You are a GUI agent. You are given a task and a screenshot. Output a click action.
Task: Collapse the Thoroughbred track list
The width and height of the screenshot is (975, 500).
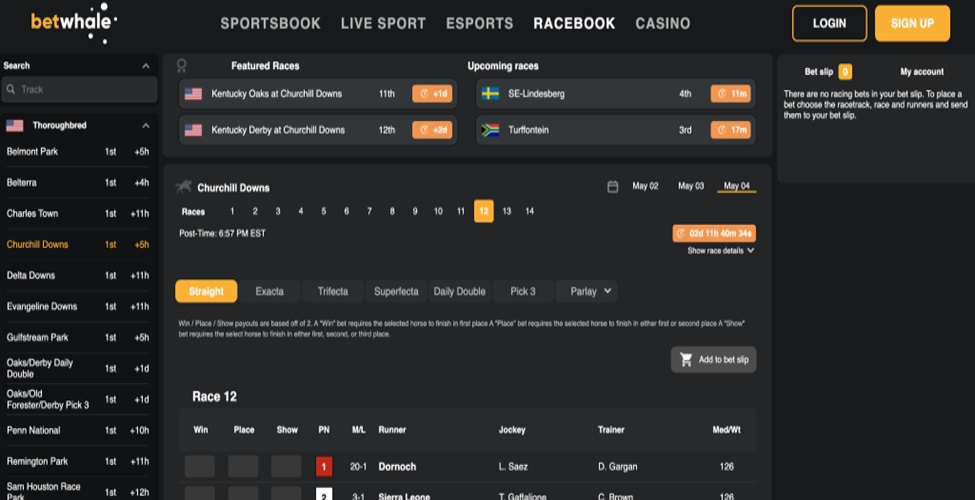[146, 125]
